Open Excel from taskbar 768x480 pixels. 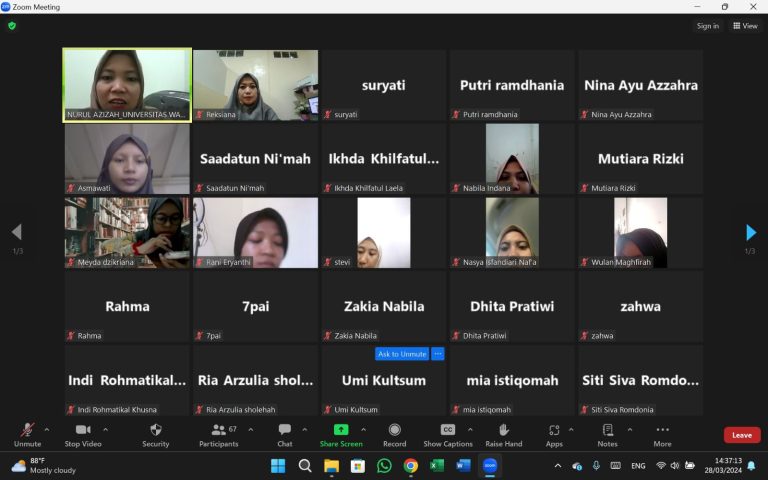[x=437, y=465]
